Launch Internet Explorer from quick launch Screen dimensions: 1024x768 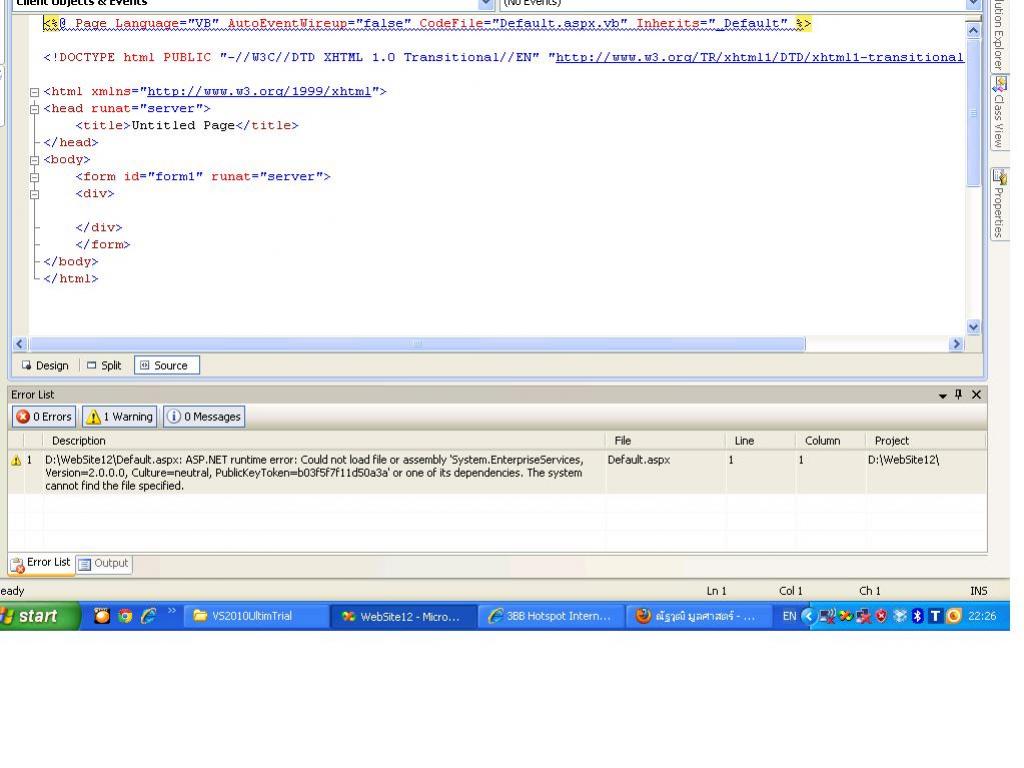pos(148,616)
